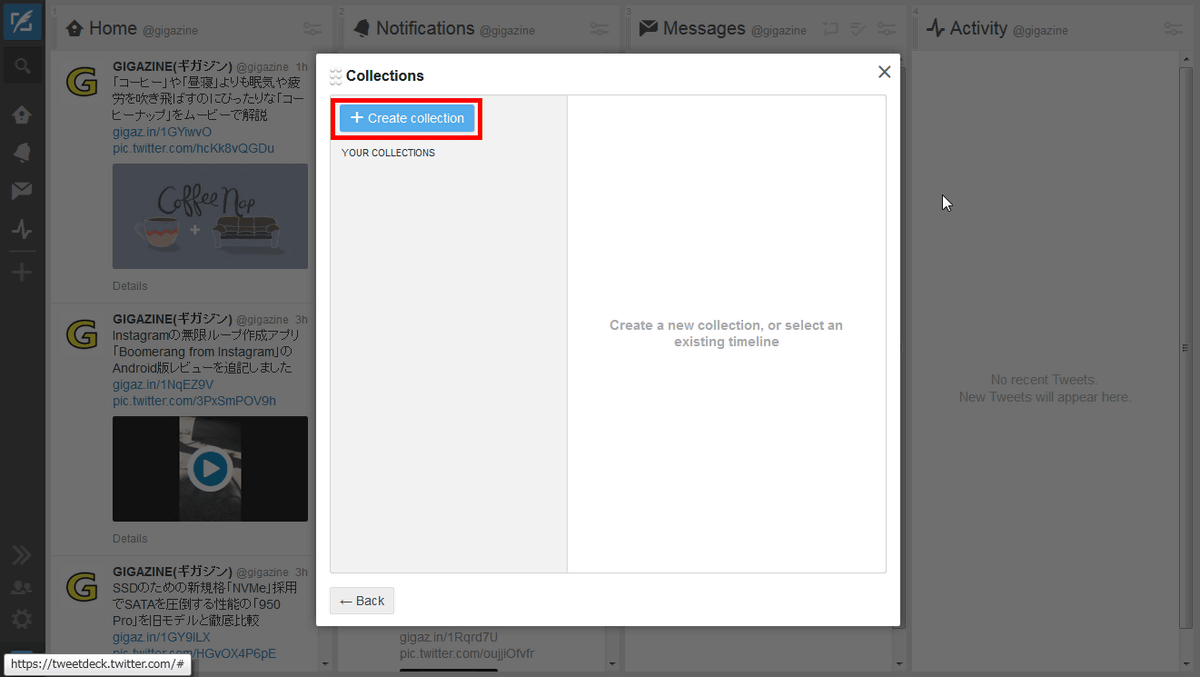Open the gigaz.in/1GYiwvO link
This screenshot has height=677, width=1200.
162,132
